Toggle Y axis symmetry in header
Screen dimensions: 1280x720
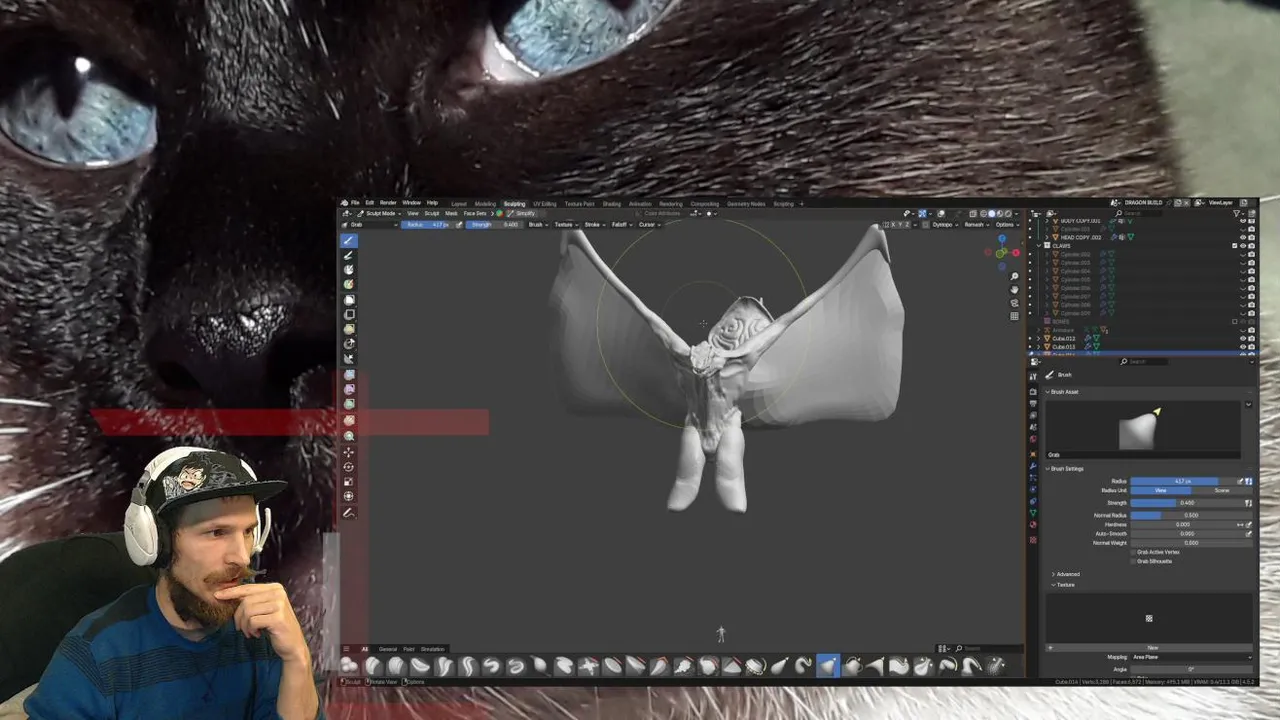(900, 224)
